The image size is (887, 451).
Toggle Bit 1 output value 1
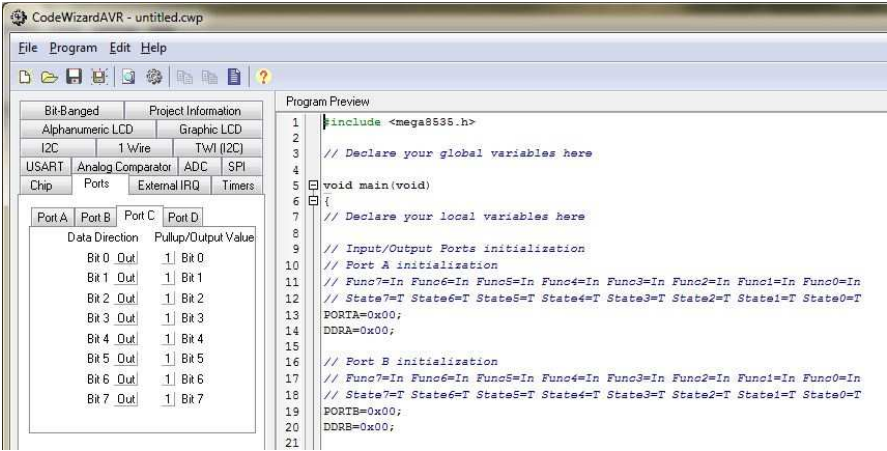(x=168, y=278)
